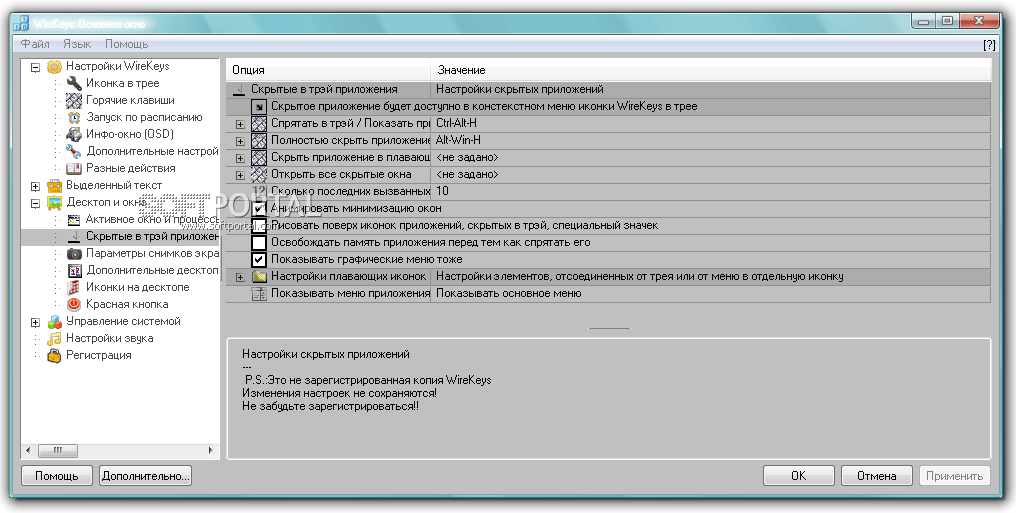1016x513 pixels.
Task: Expand the Управление системой tree node
Action: click(36, 322)
